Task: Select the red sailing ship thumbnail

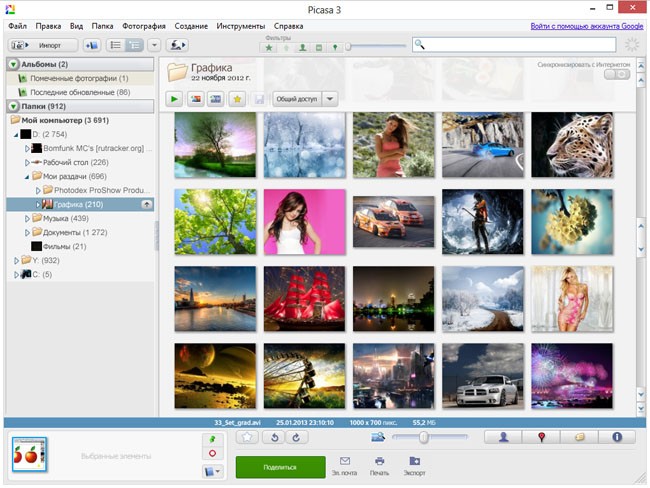Action: click(x=304, y=299)
